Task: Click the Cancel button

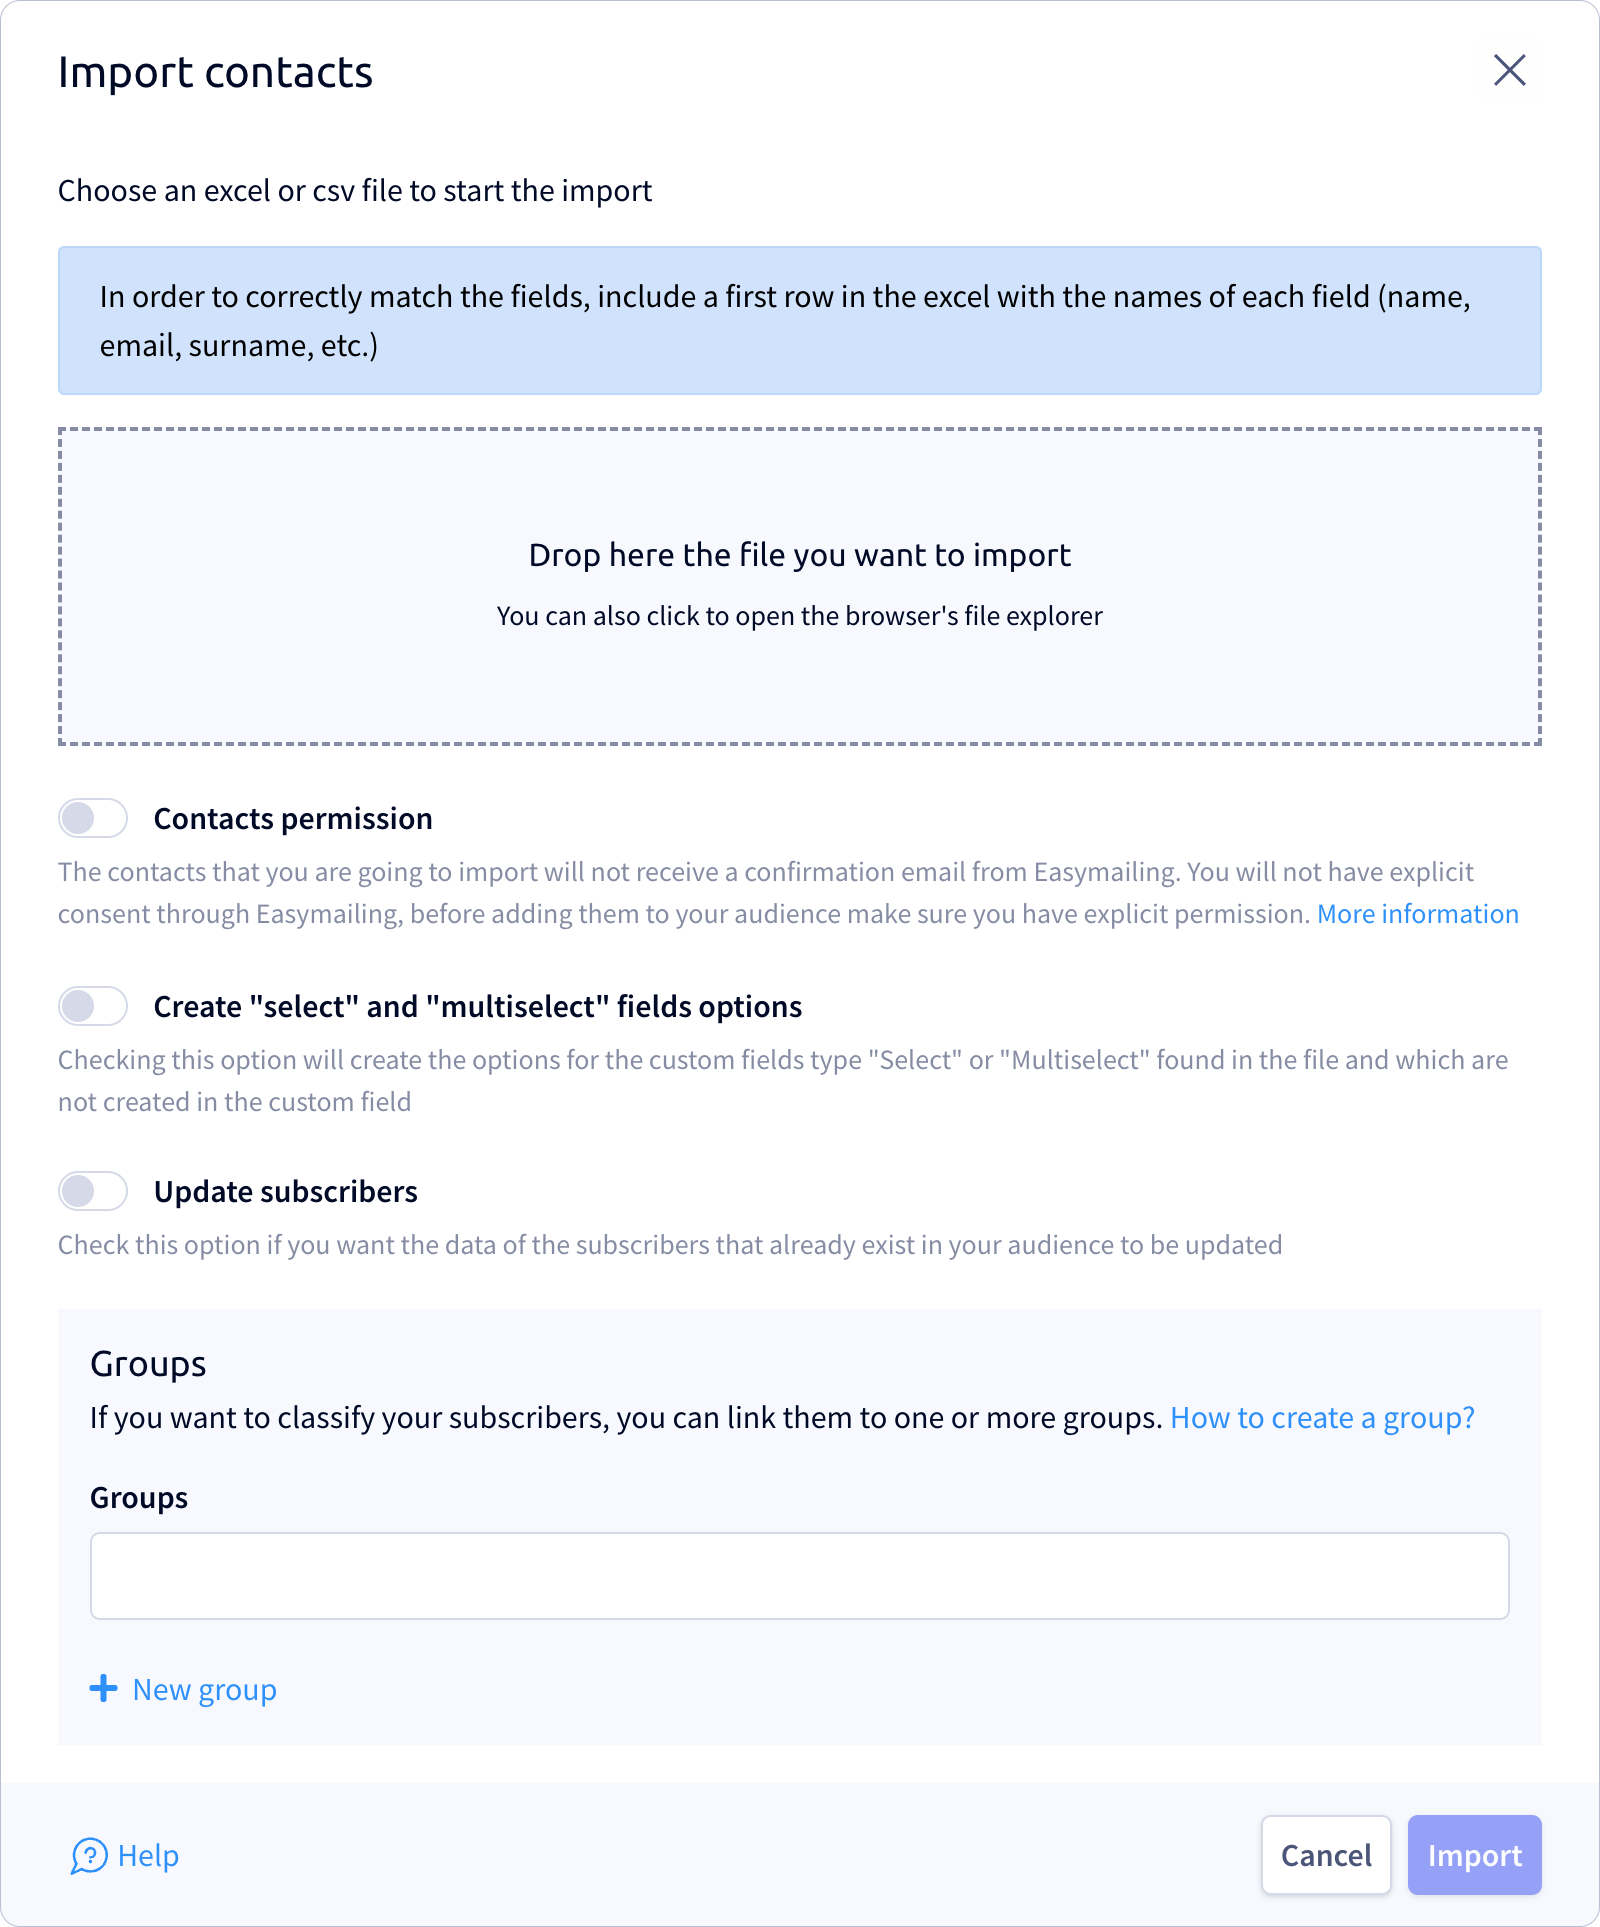Action: tap(1326, 1855)
